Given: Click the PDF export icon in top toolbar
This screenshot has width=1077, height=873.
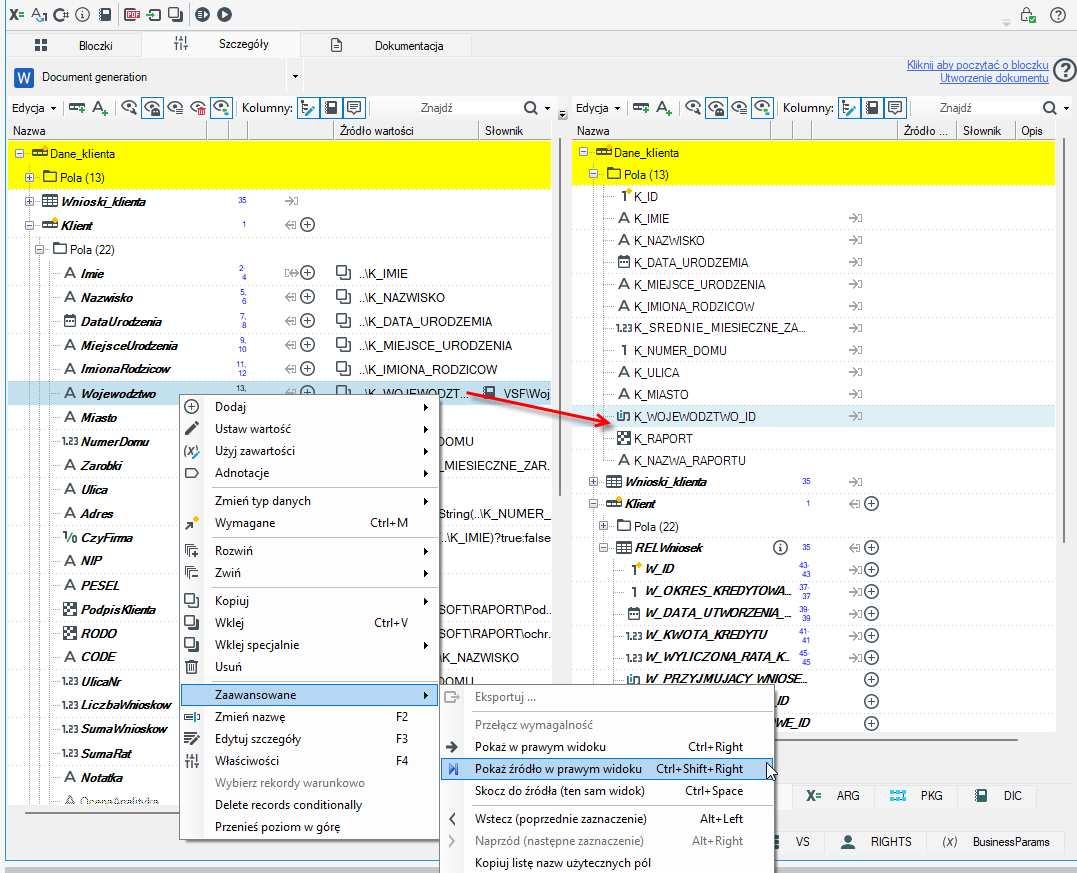Looking at the screenshot, I should pos(133,14).
